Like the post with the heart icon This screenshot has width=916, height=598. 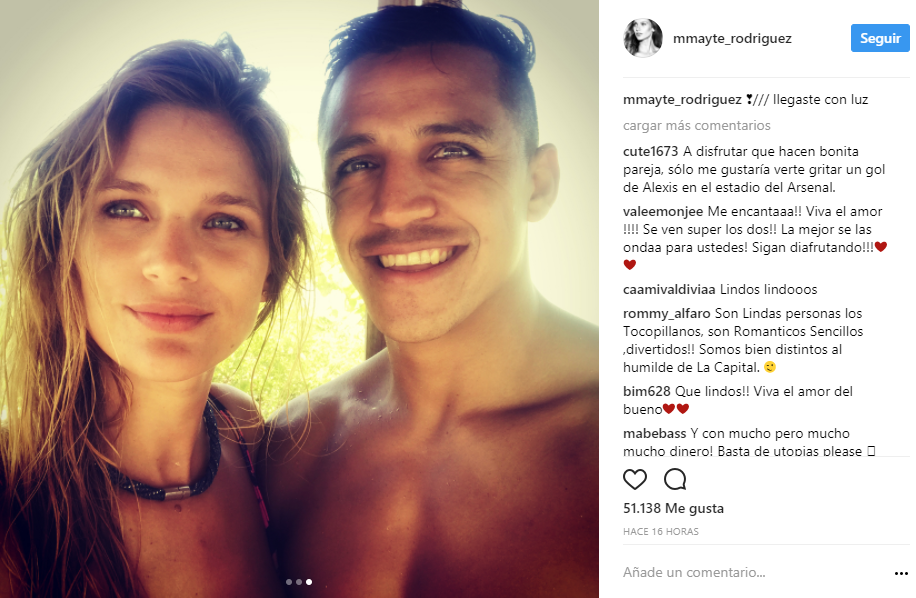[x=634, y=479]
